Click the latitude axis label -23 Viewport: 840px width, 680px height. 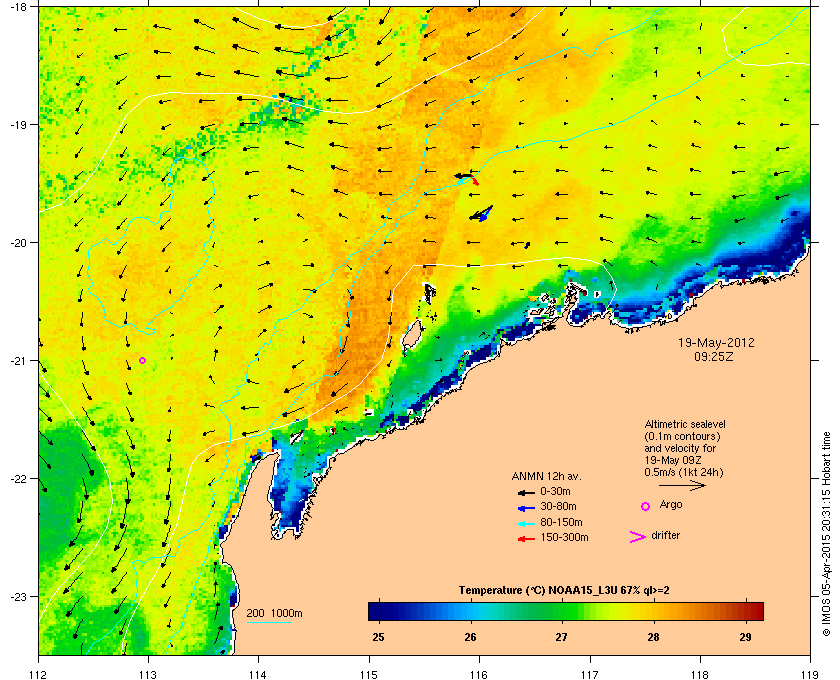tap(18, 596)
